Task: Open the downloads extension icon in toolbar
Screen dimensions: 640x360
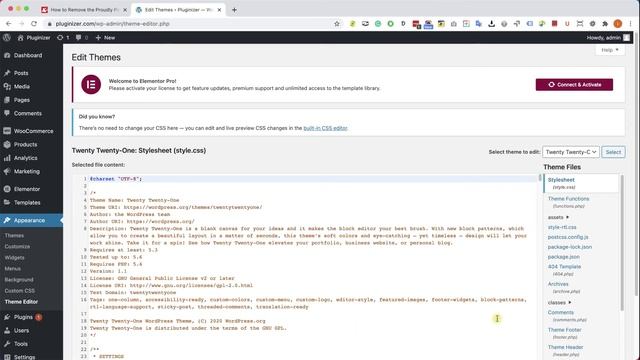Action: coord(491,24)
